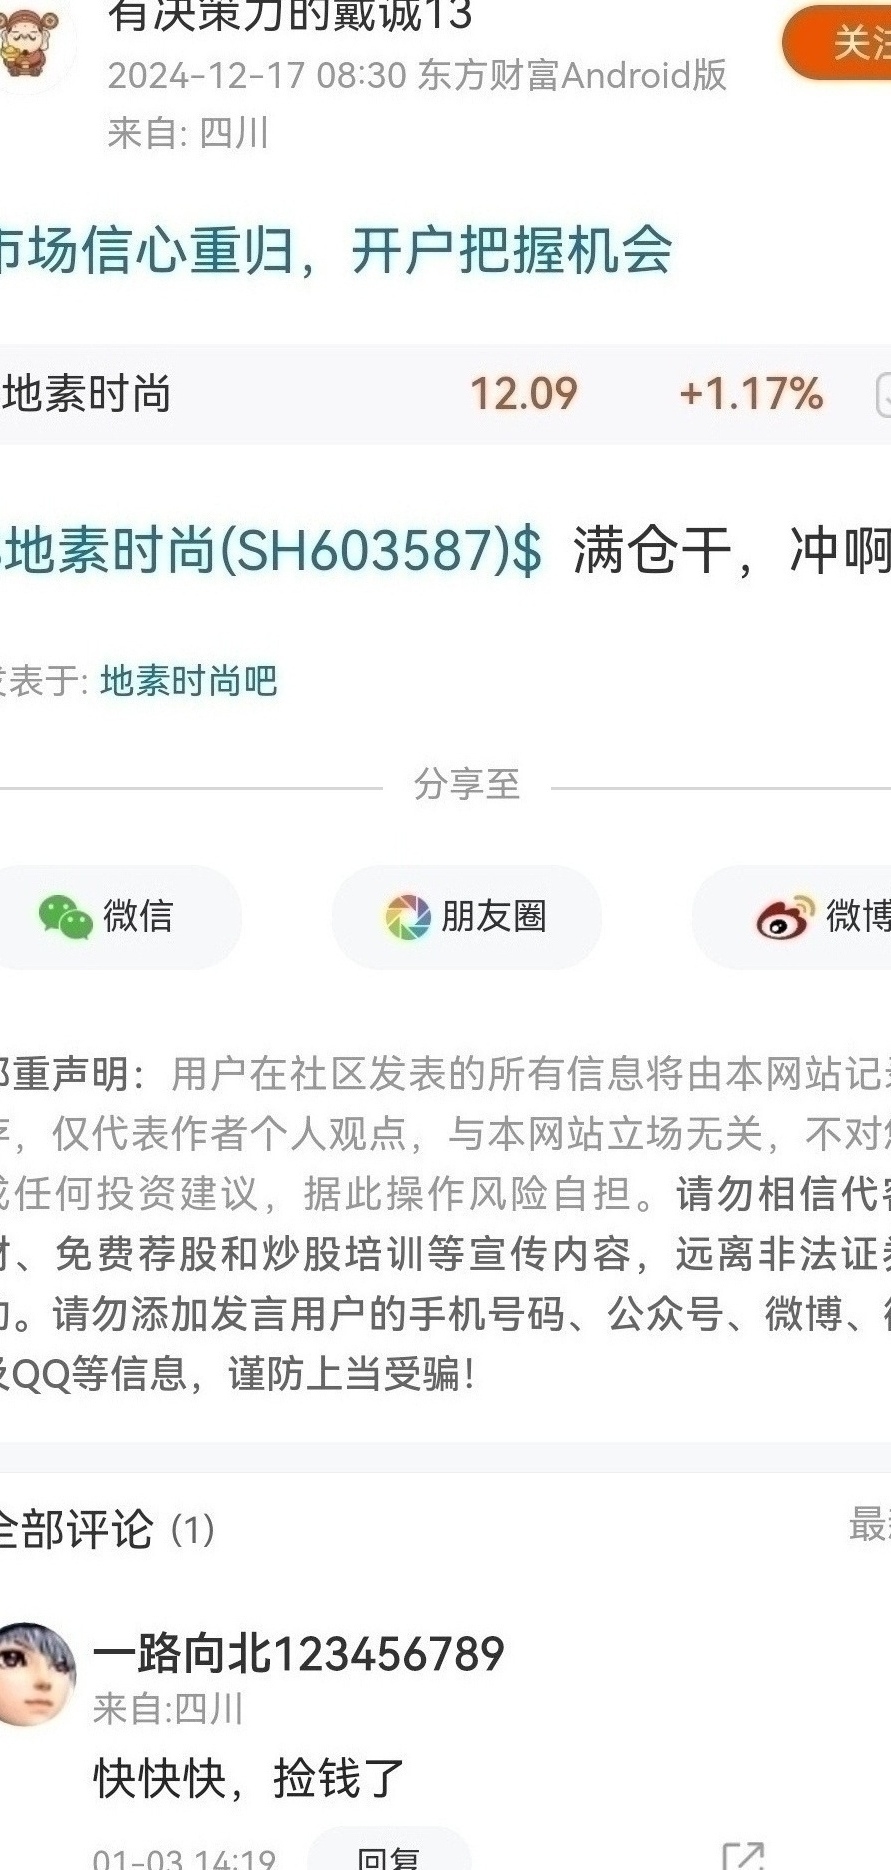
Task: Open the comment sort option at right
Action: click(869, 1525)
